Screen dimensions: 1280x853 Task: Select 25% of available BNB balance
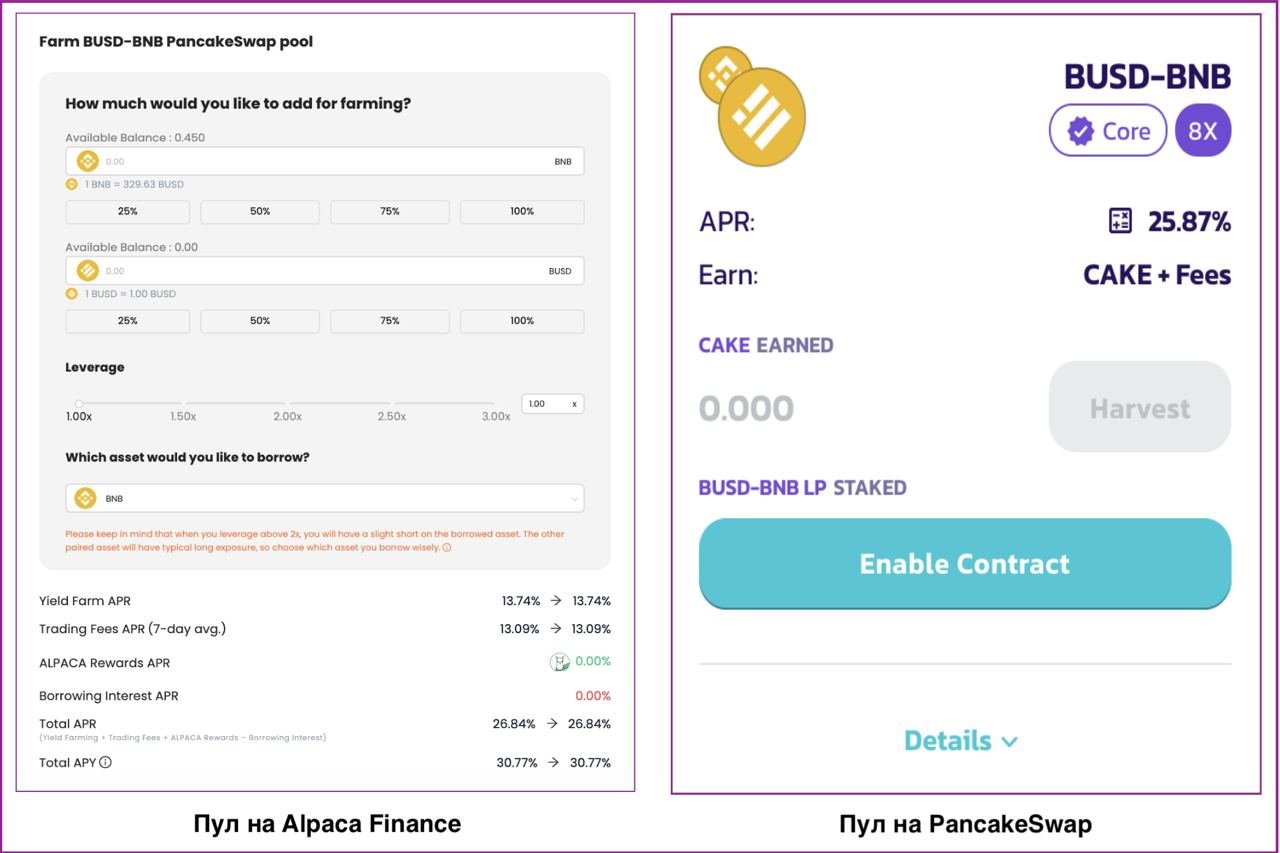click(127, 212)
